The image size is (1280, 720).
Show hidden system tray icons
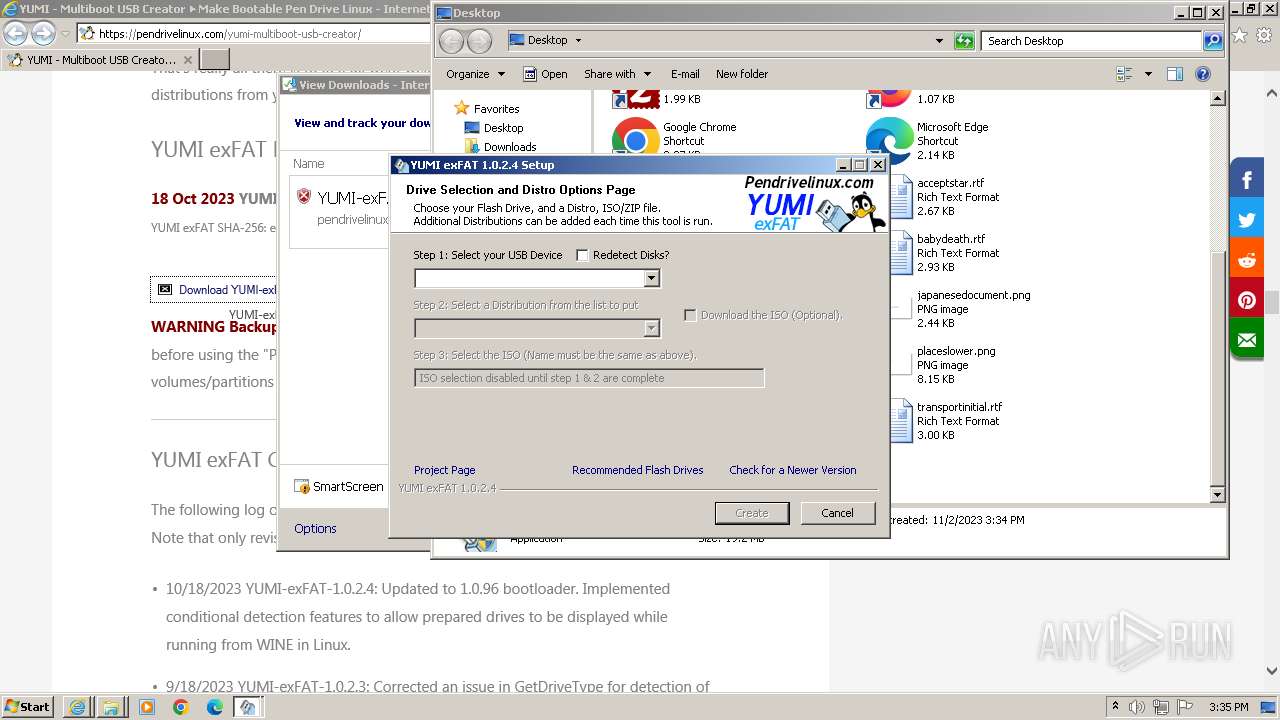click(1115, 707)
